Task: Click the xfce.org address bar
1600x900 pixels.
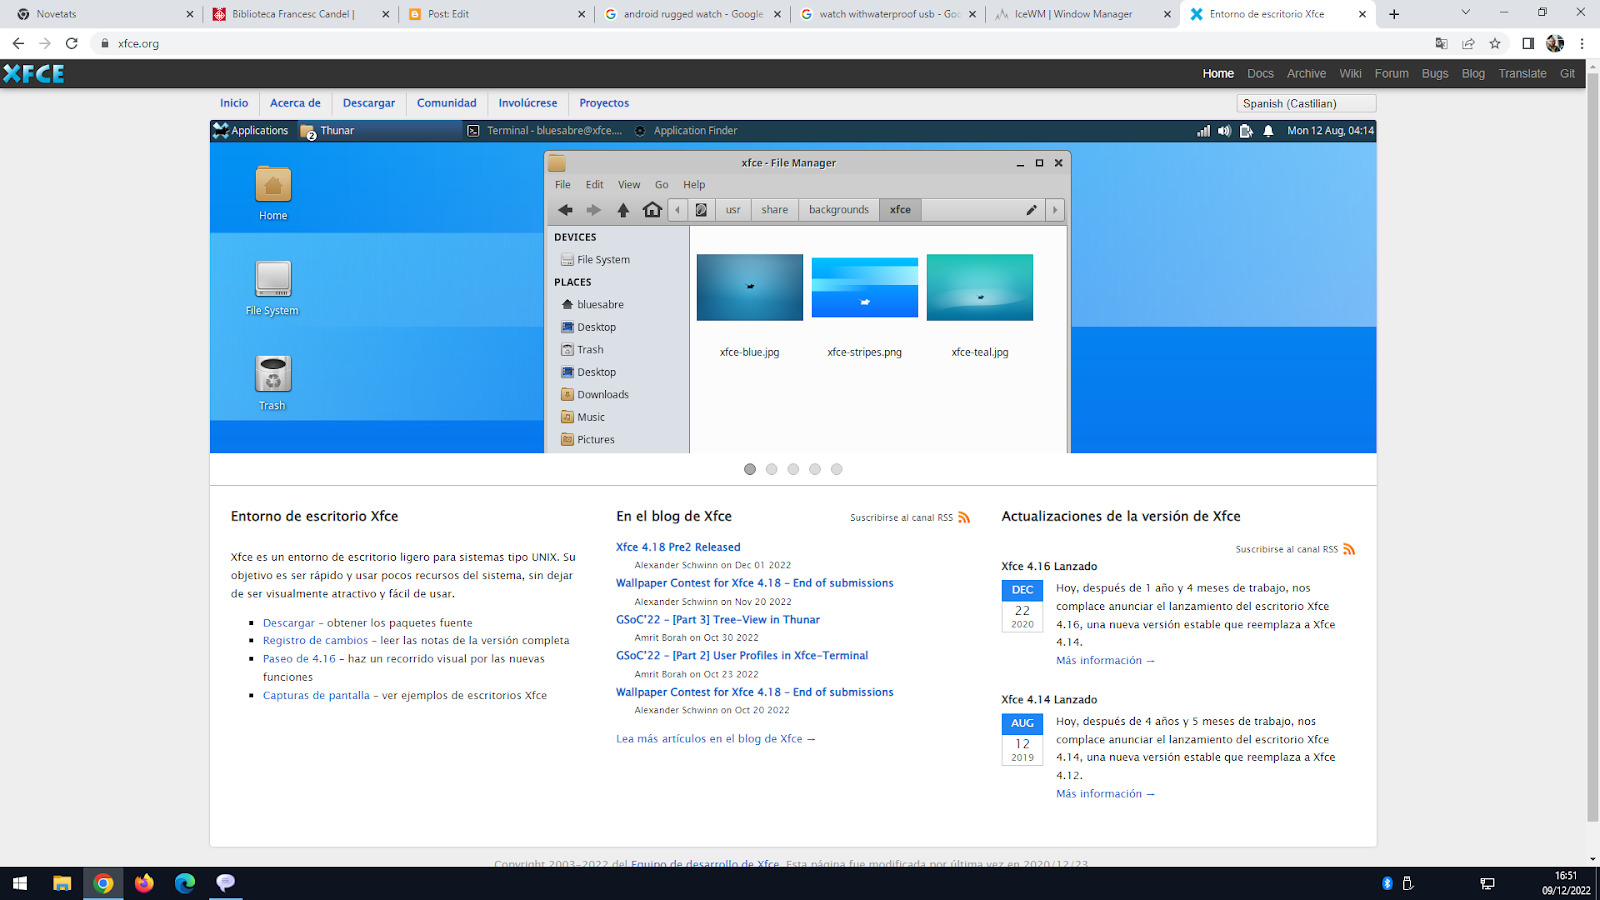Action: 760,43
